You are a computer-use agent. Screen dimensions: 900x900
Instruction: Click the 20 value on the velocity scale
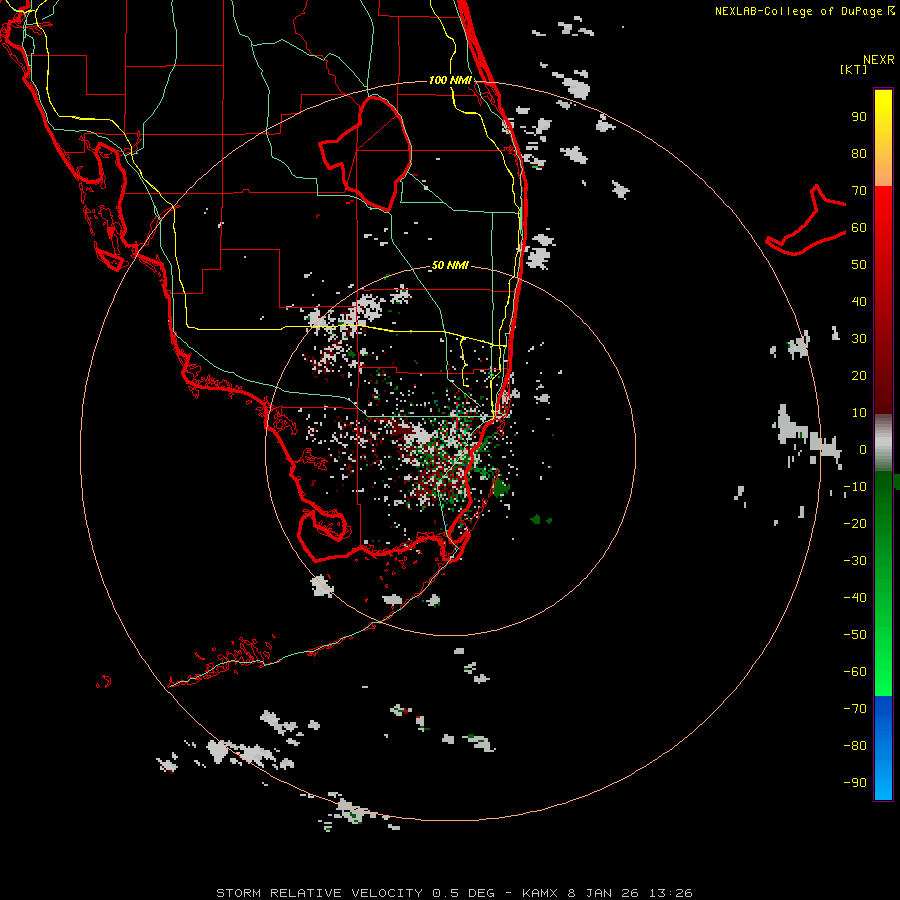tap(859, 376)
